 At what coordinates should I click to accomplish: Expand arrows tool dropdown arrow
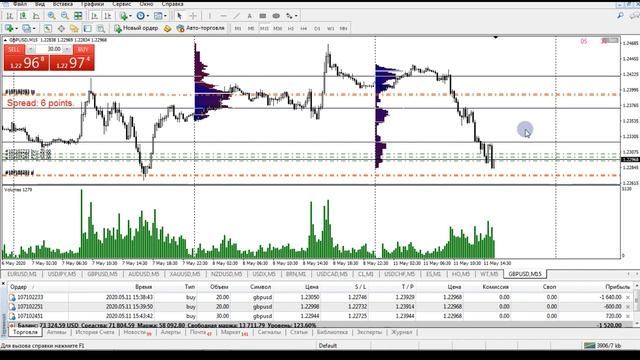click(296, 16)
